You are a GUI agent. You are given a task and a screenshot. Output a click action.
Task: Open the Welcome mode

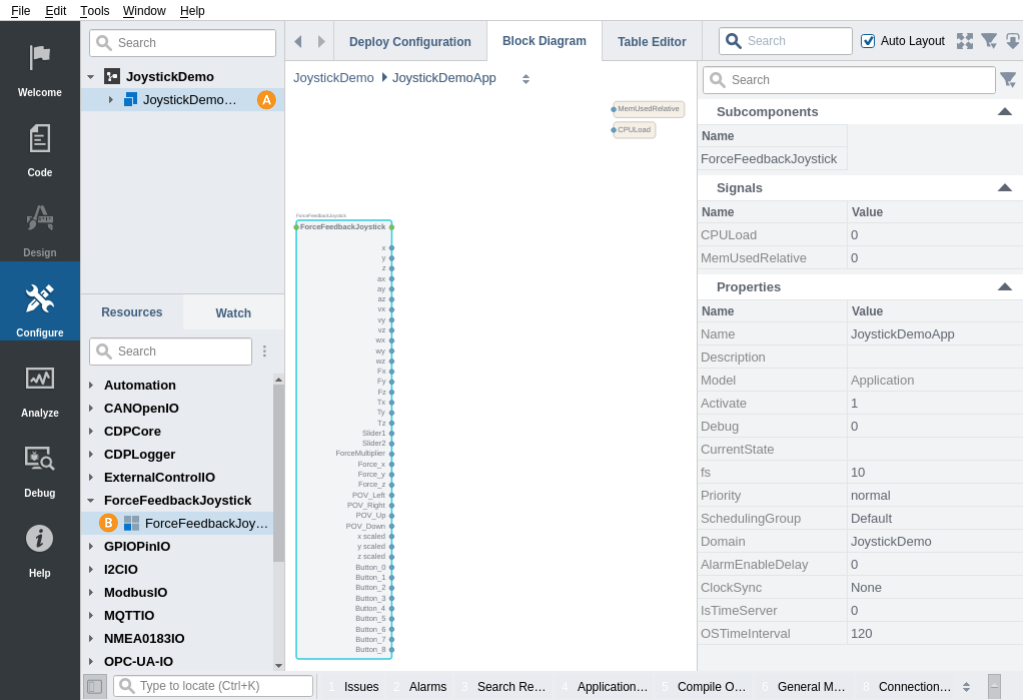(40, 69)
